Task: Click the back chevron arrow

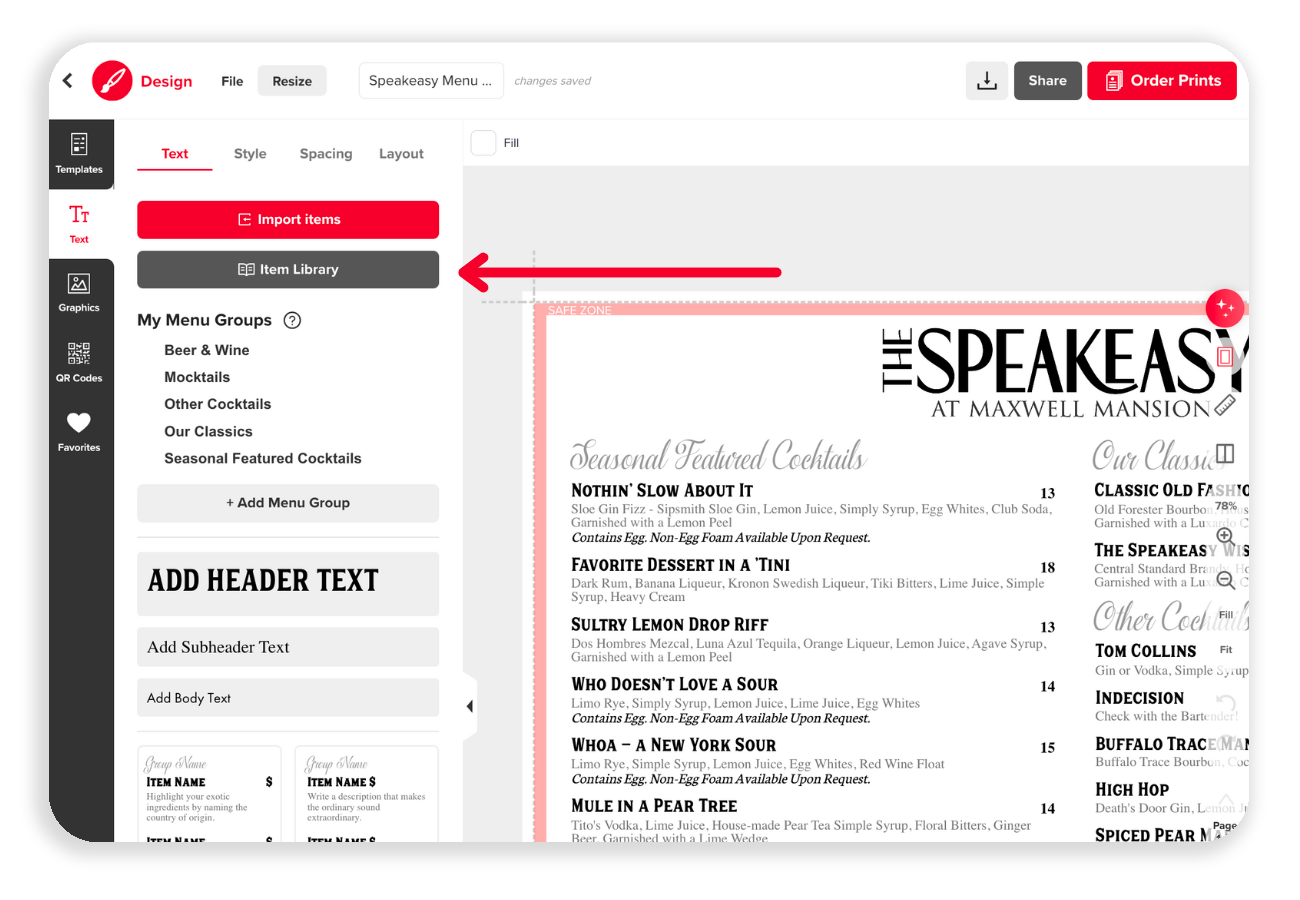Action: [x=68, y=81]
